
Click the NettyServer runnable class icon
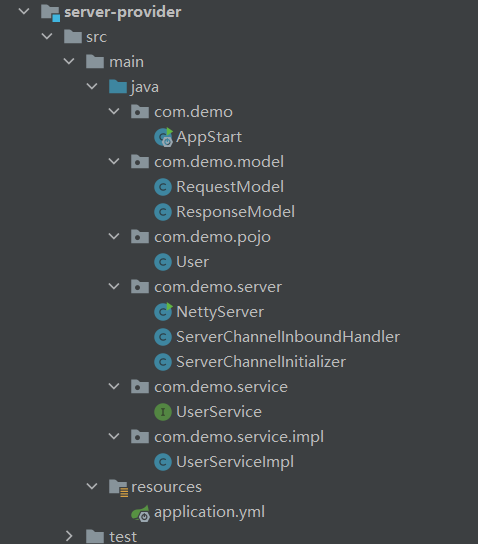(x=163, y=312)
